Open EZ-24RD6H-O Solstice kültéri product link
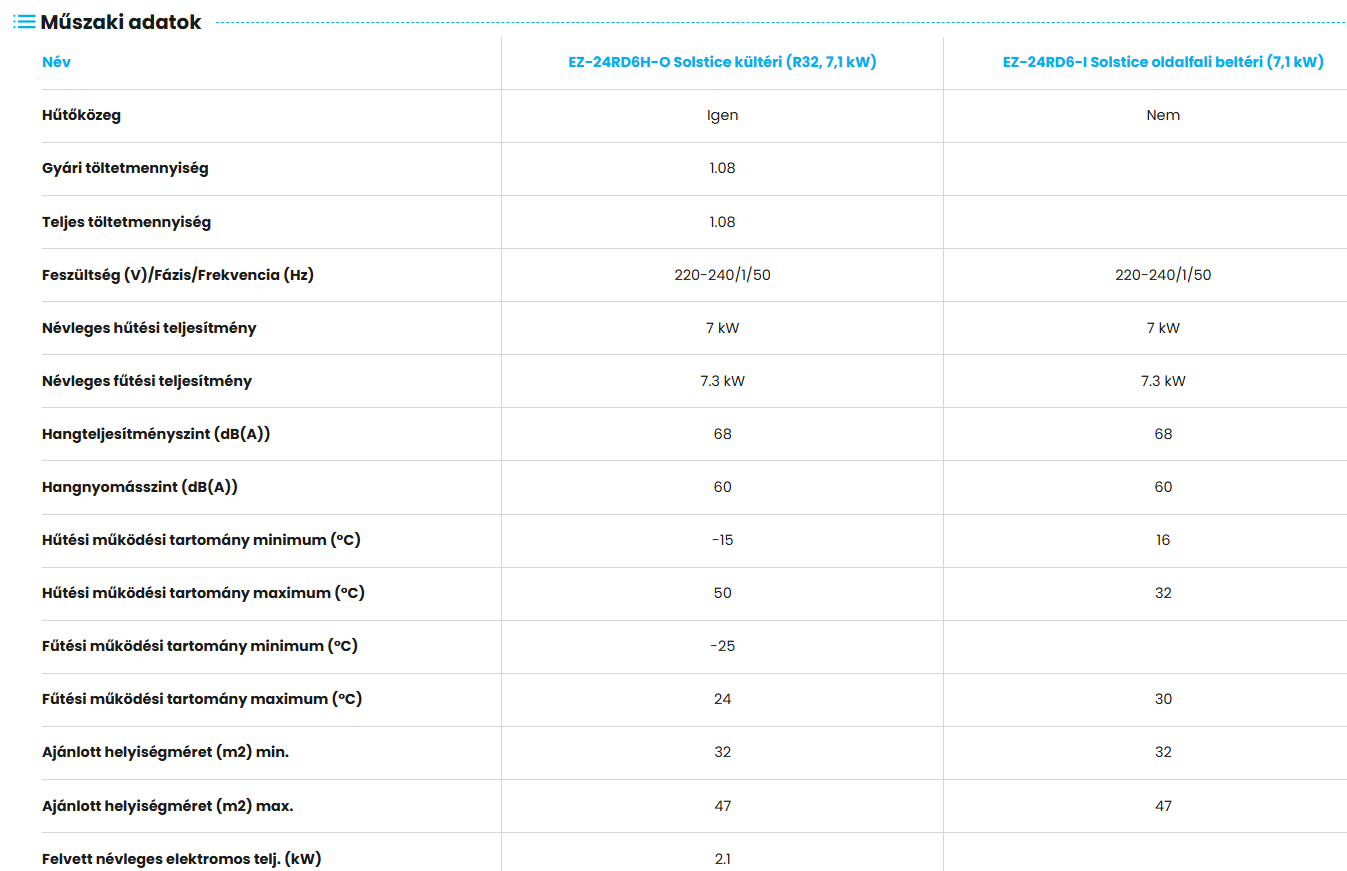The image size is (1347, 871). coord(722,62)
